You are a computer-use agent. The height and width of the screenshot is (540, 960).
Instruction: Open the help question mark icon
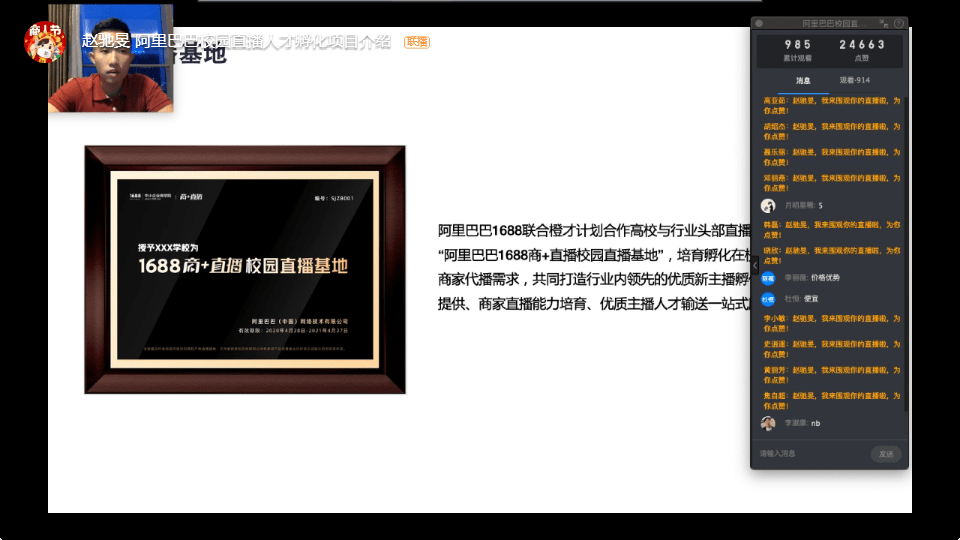tap(899, 23)
